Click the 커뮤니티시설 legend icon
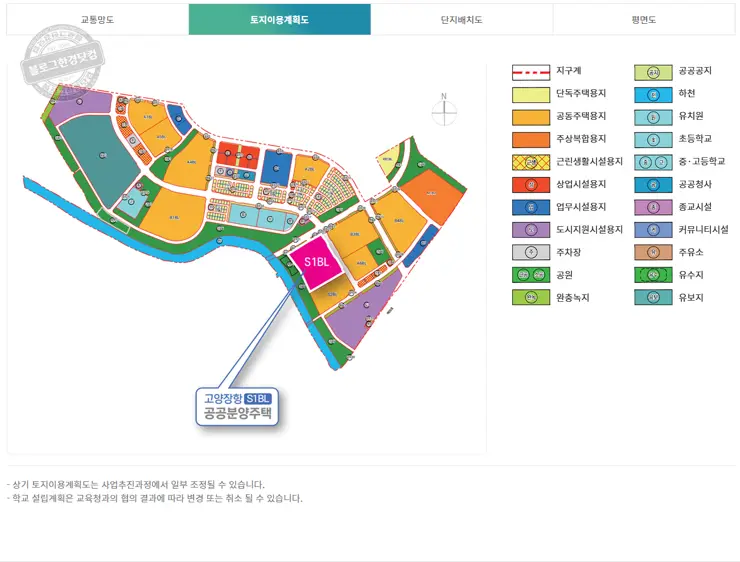Image resolution: width=740 pixels, height=562 pixels. pos(653,230)
